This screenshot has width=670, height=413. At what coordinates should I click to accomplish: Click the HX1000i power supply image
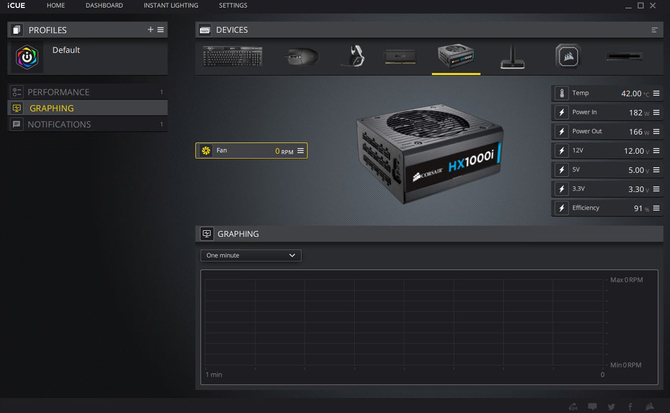tap(429, 153)
